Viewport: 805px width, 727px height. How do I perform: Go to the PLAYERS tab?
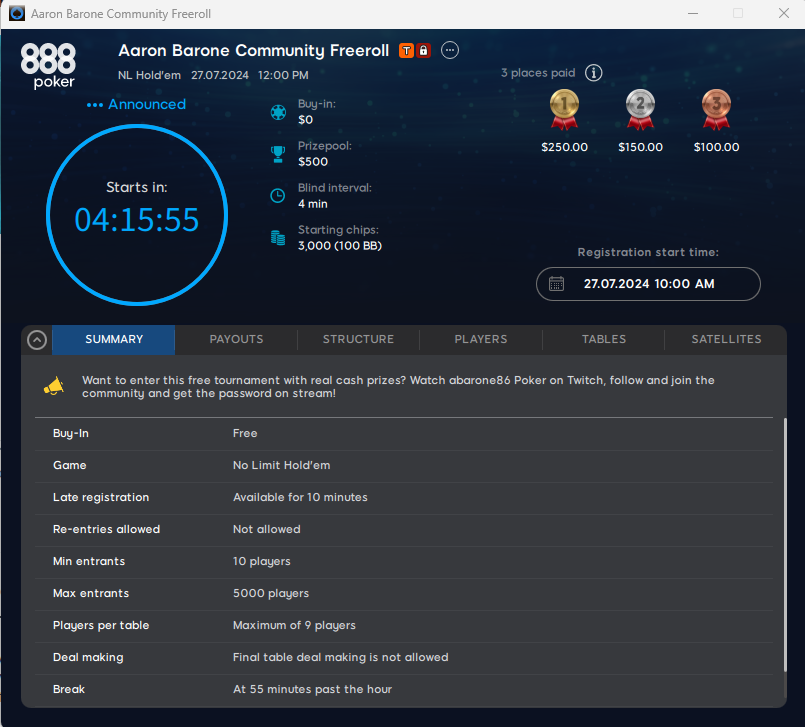click(x=481, y=339)
